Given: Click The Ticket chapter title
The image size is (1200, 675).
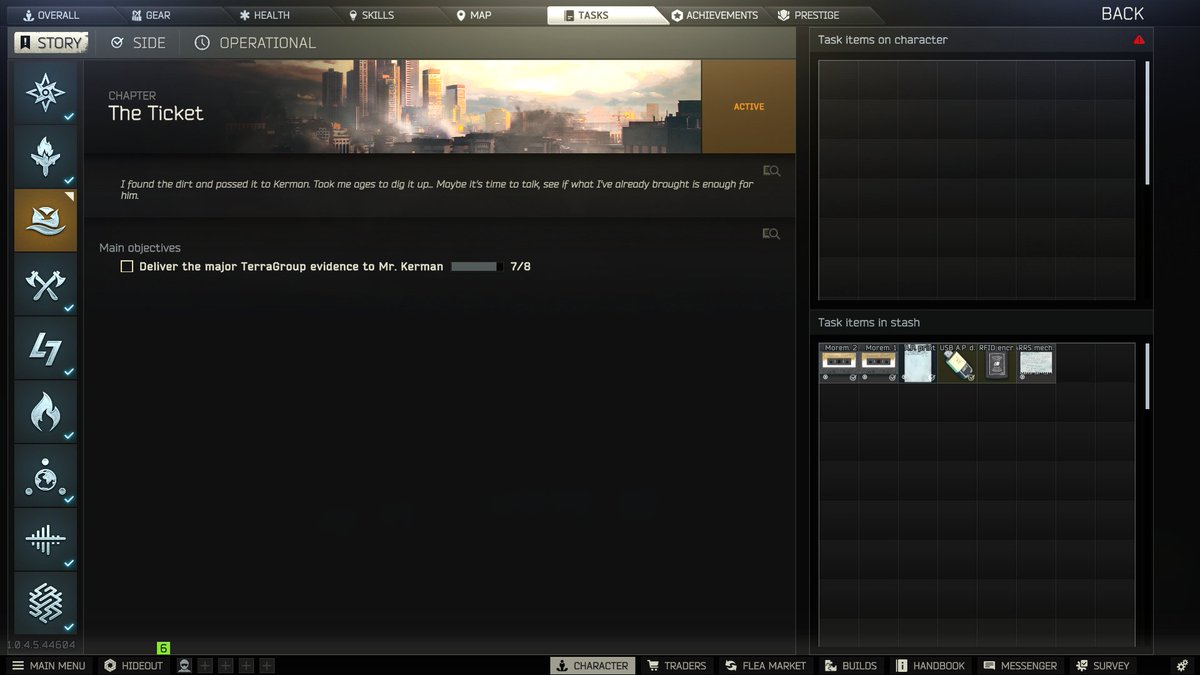Looking at the screenshot, I should tap(156, 113).
